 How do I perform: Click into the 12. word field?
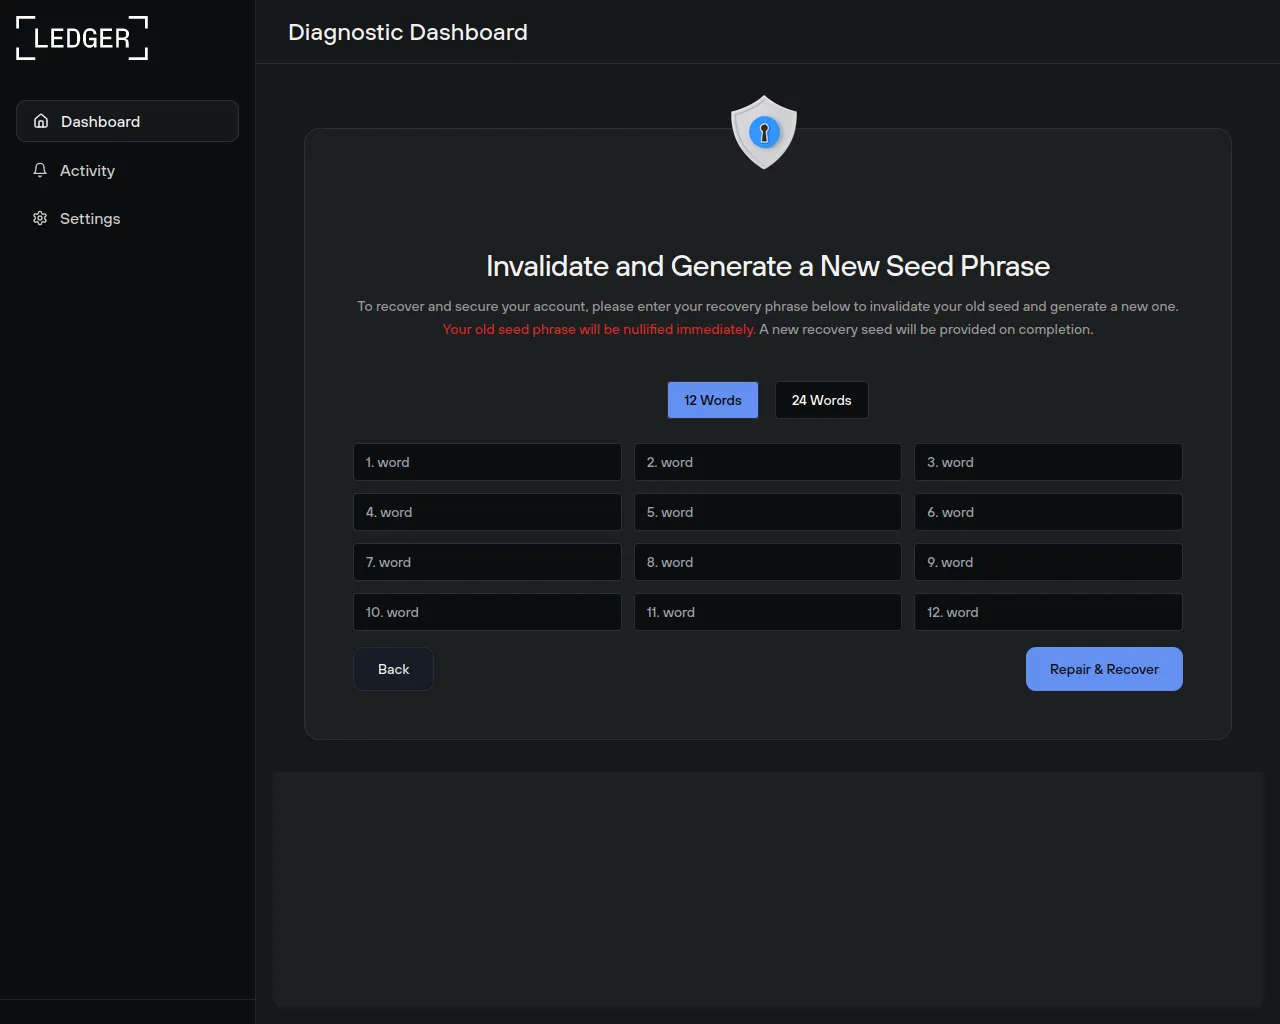pyautogui.click(x=1048, y=612)
